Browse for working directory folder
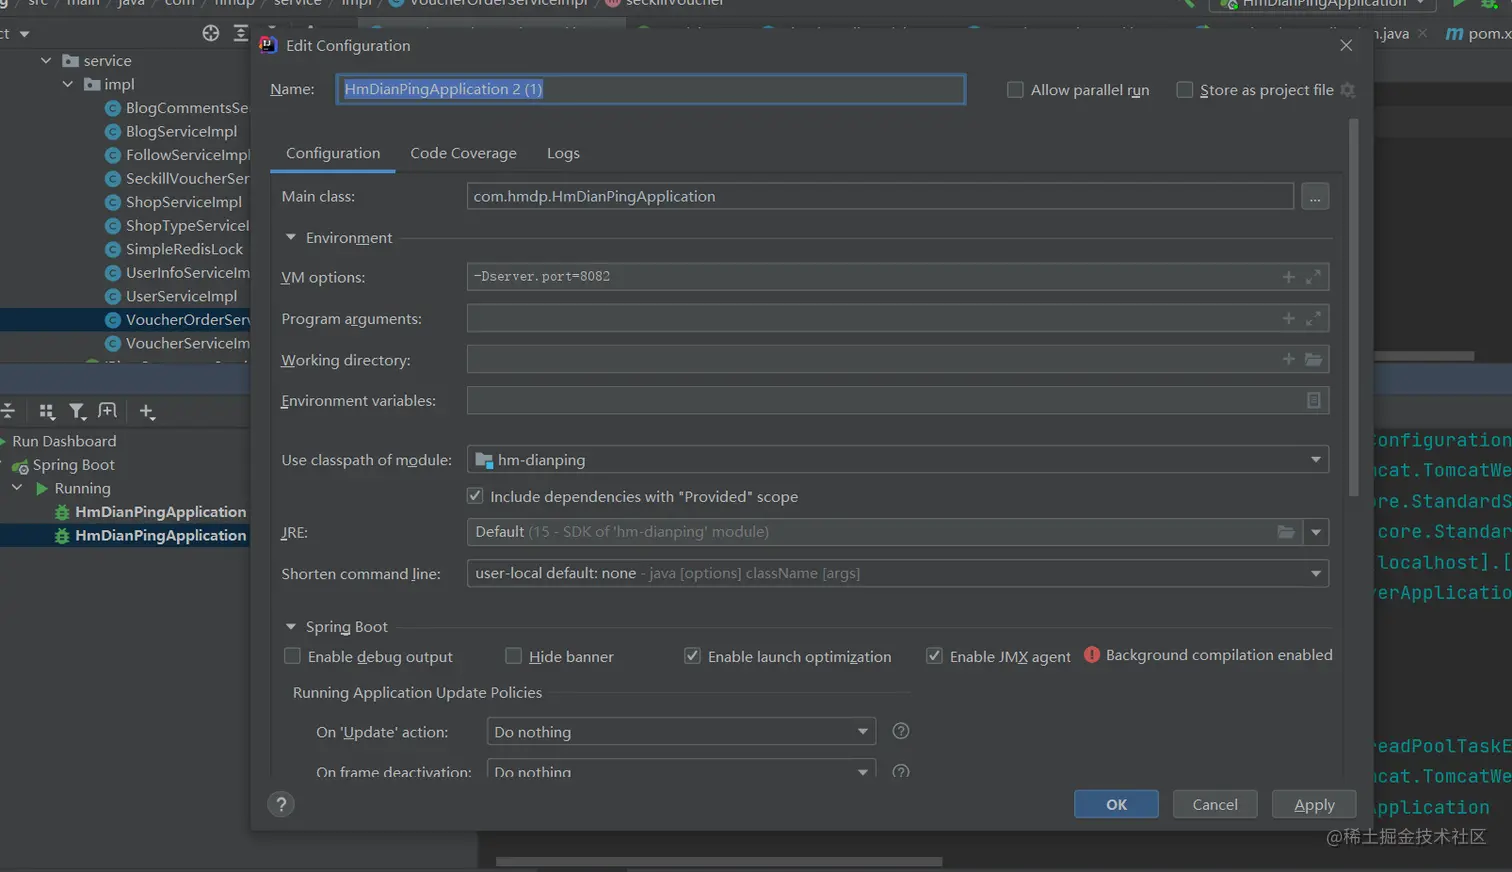Viewport: 1512px width, 872px height. pyautogui.click(x=1313, y=359)
